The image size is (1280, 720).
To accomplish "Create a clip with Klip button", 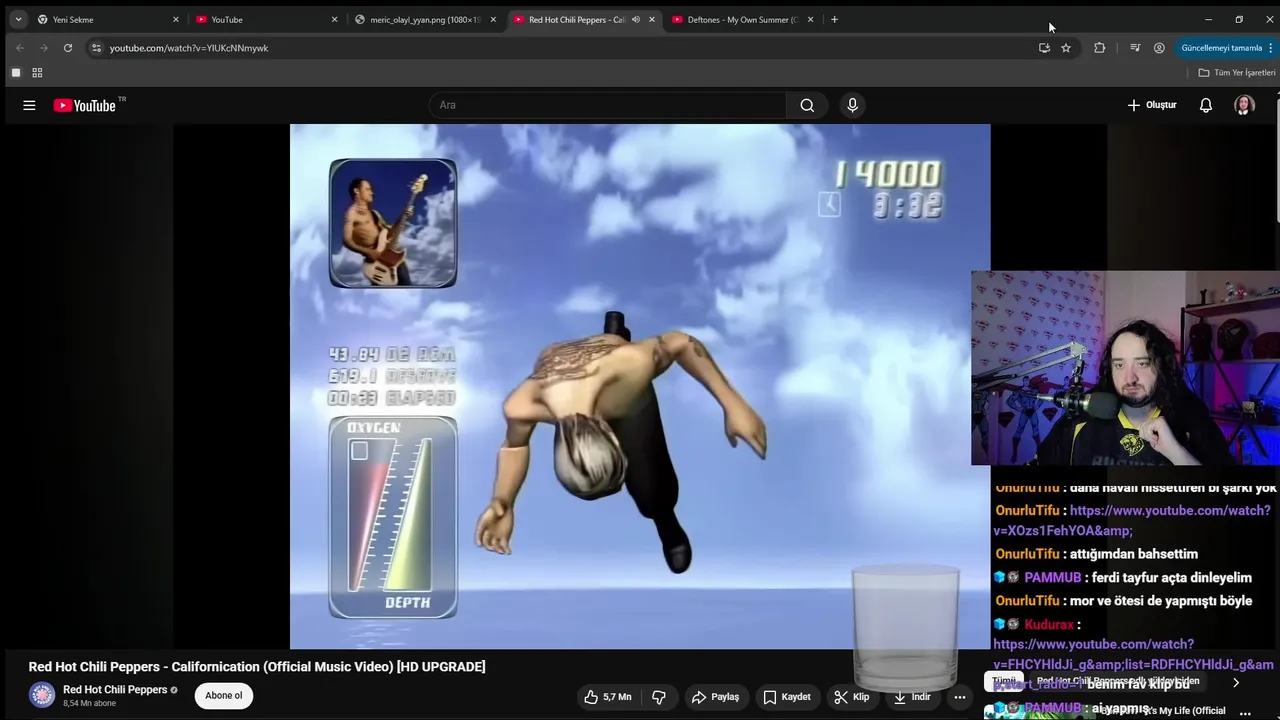I will [x=852, y=697].
